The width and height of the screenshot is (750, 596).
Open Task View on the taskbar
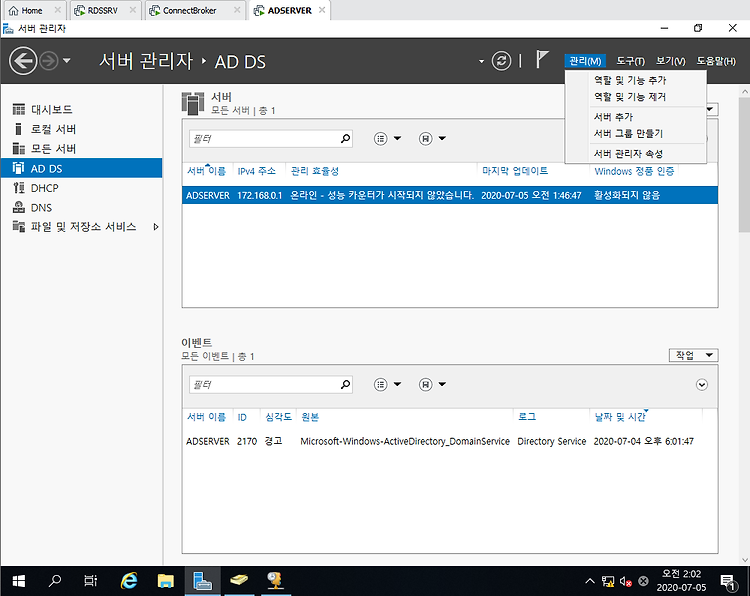click(90, 581)
